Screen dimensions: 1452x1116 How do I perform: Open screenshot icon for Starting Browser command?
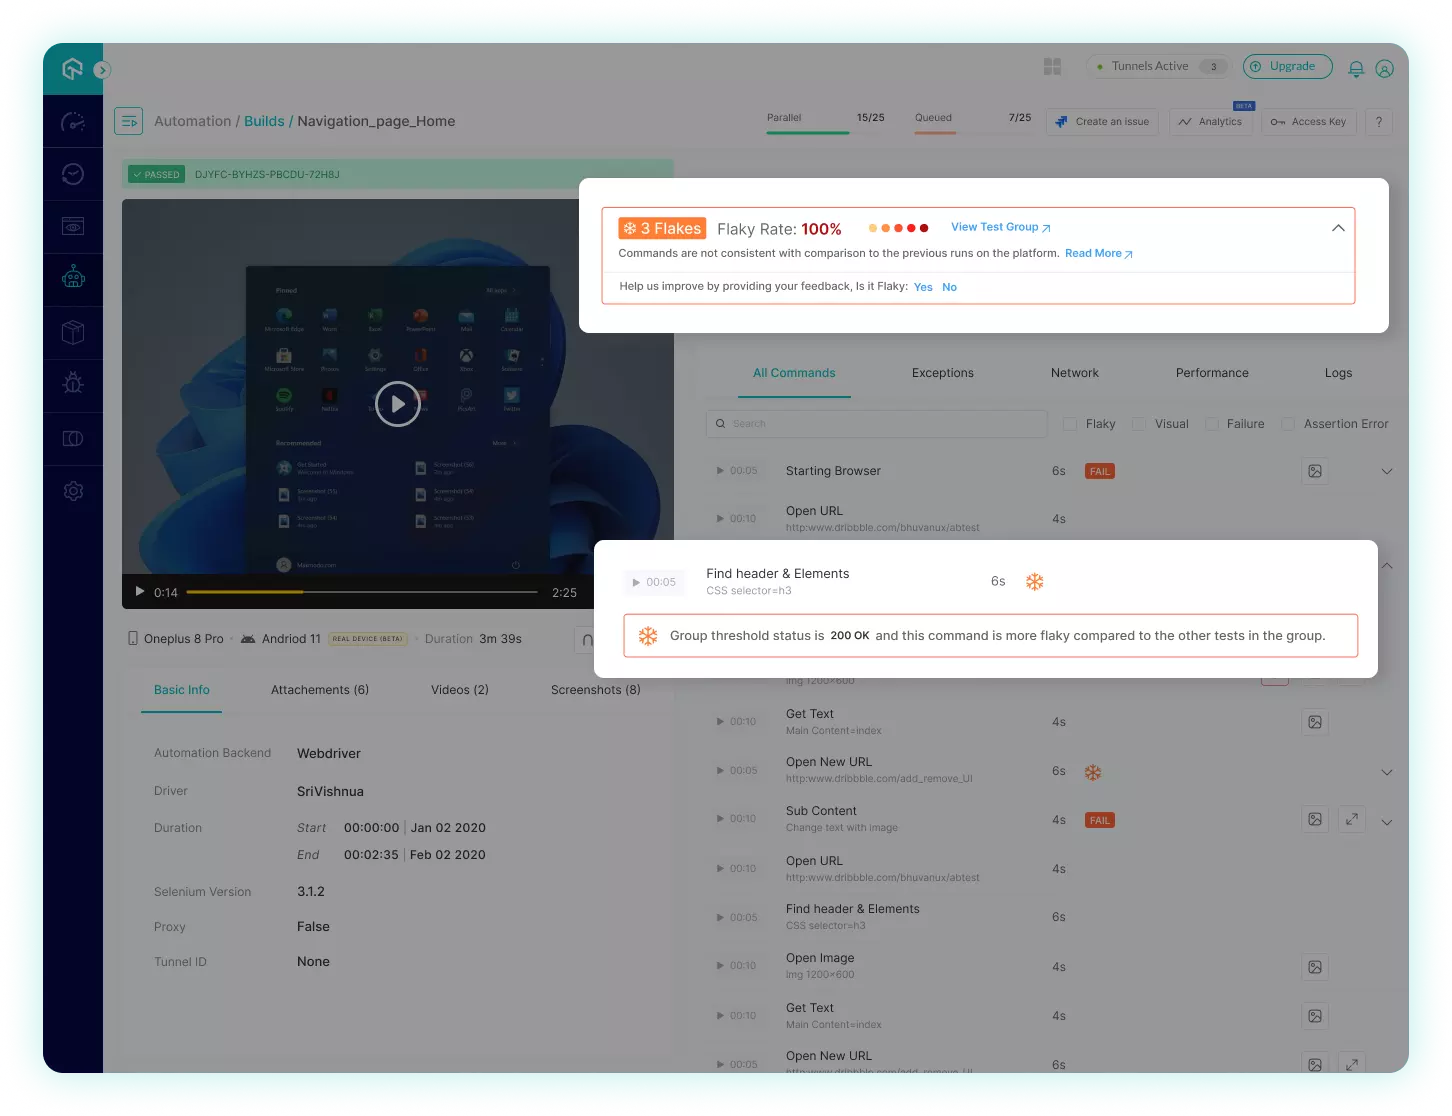pyautogui.click(x=1315, y=471)
